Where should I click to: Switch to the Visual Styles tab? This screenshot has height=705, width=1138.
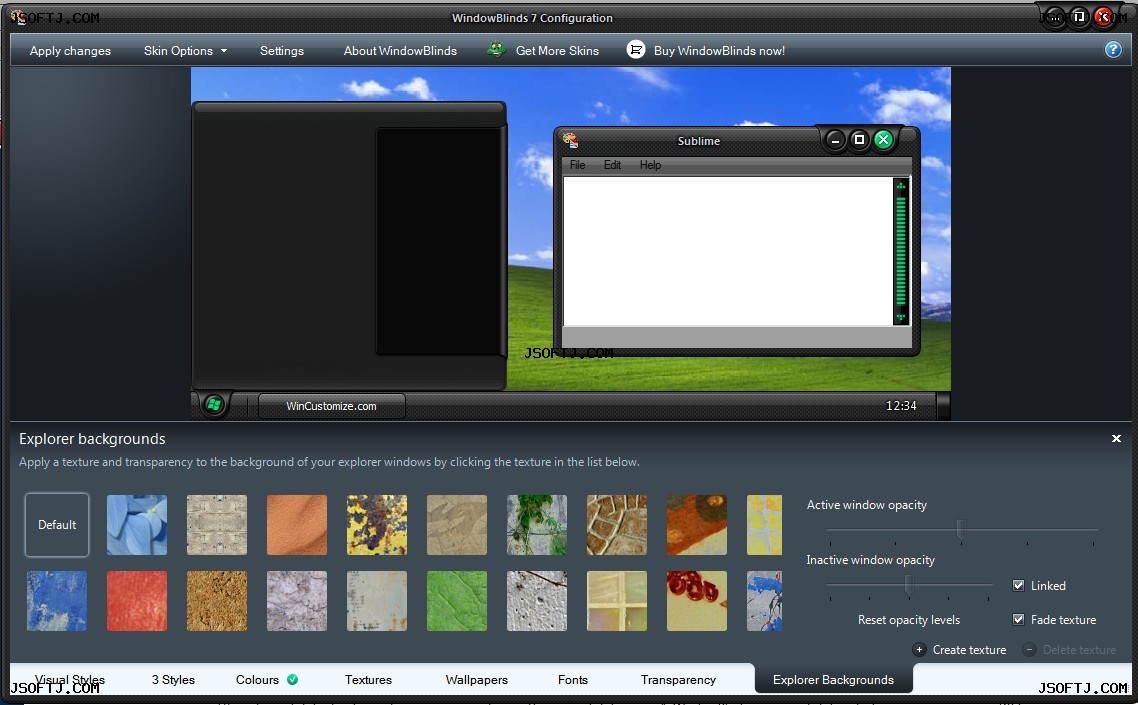pyautogui.click(x=70, y=680)
